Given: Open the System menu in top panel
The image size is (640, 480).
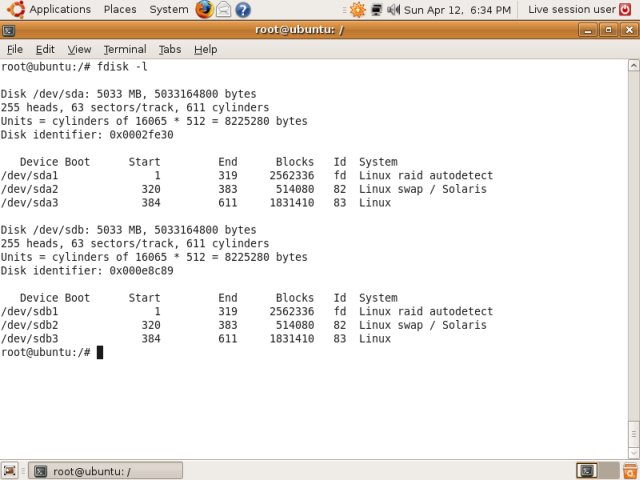Looking at the screenshot, I should click(169, 9).
